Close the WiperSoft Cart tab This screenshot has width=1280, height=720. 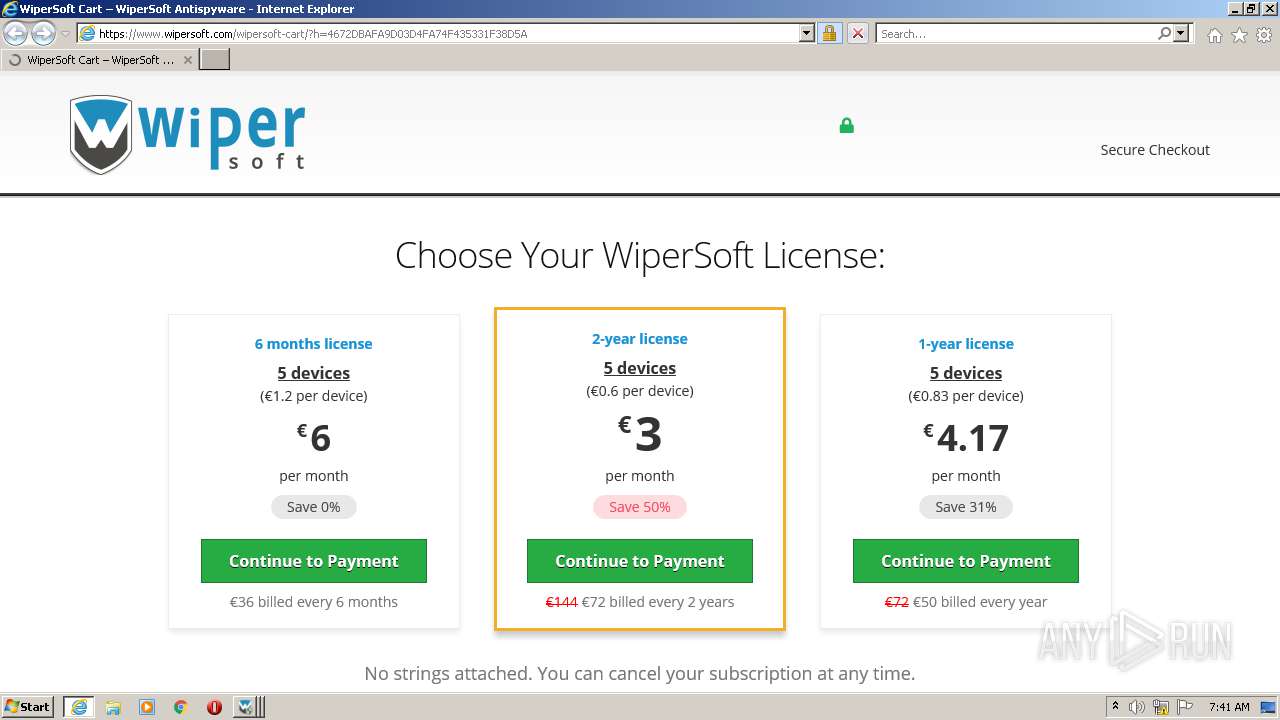click(x=188, y=60)
